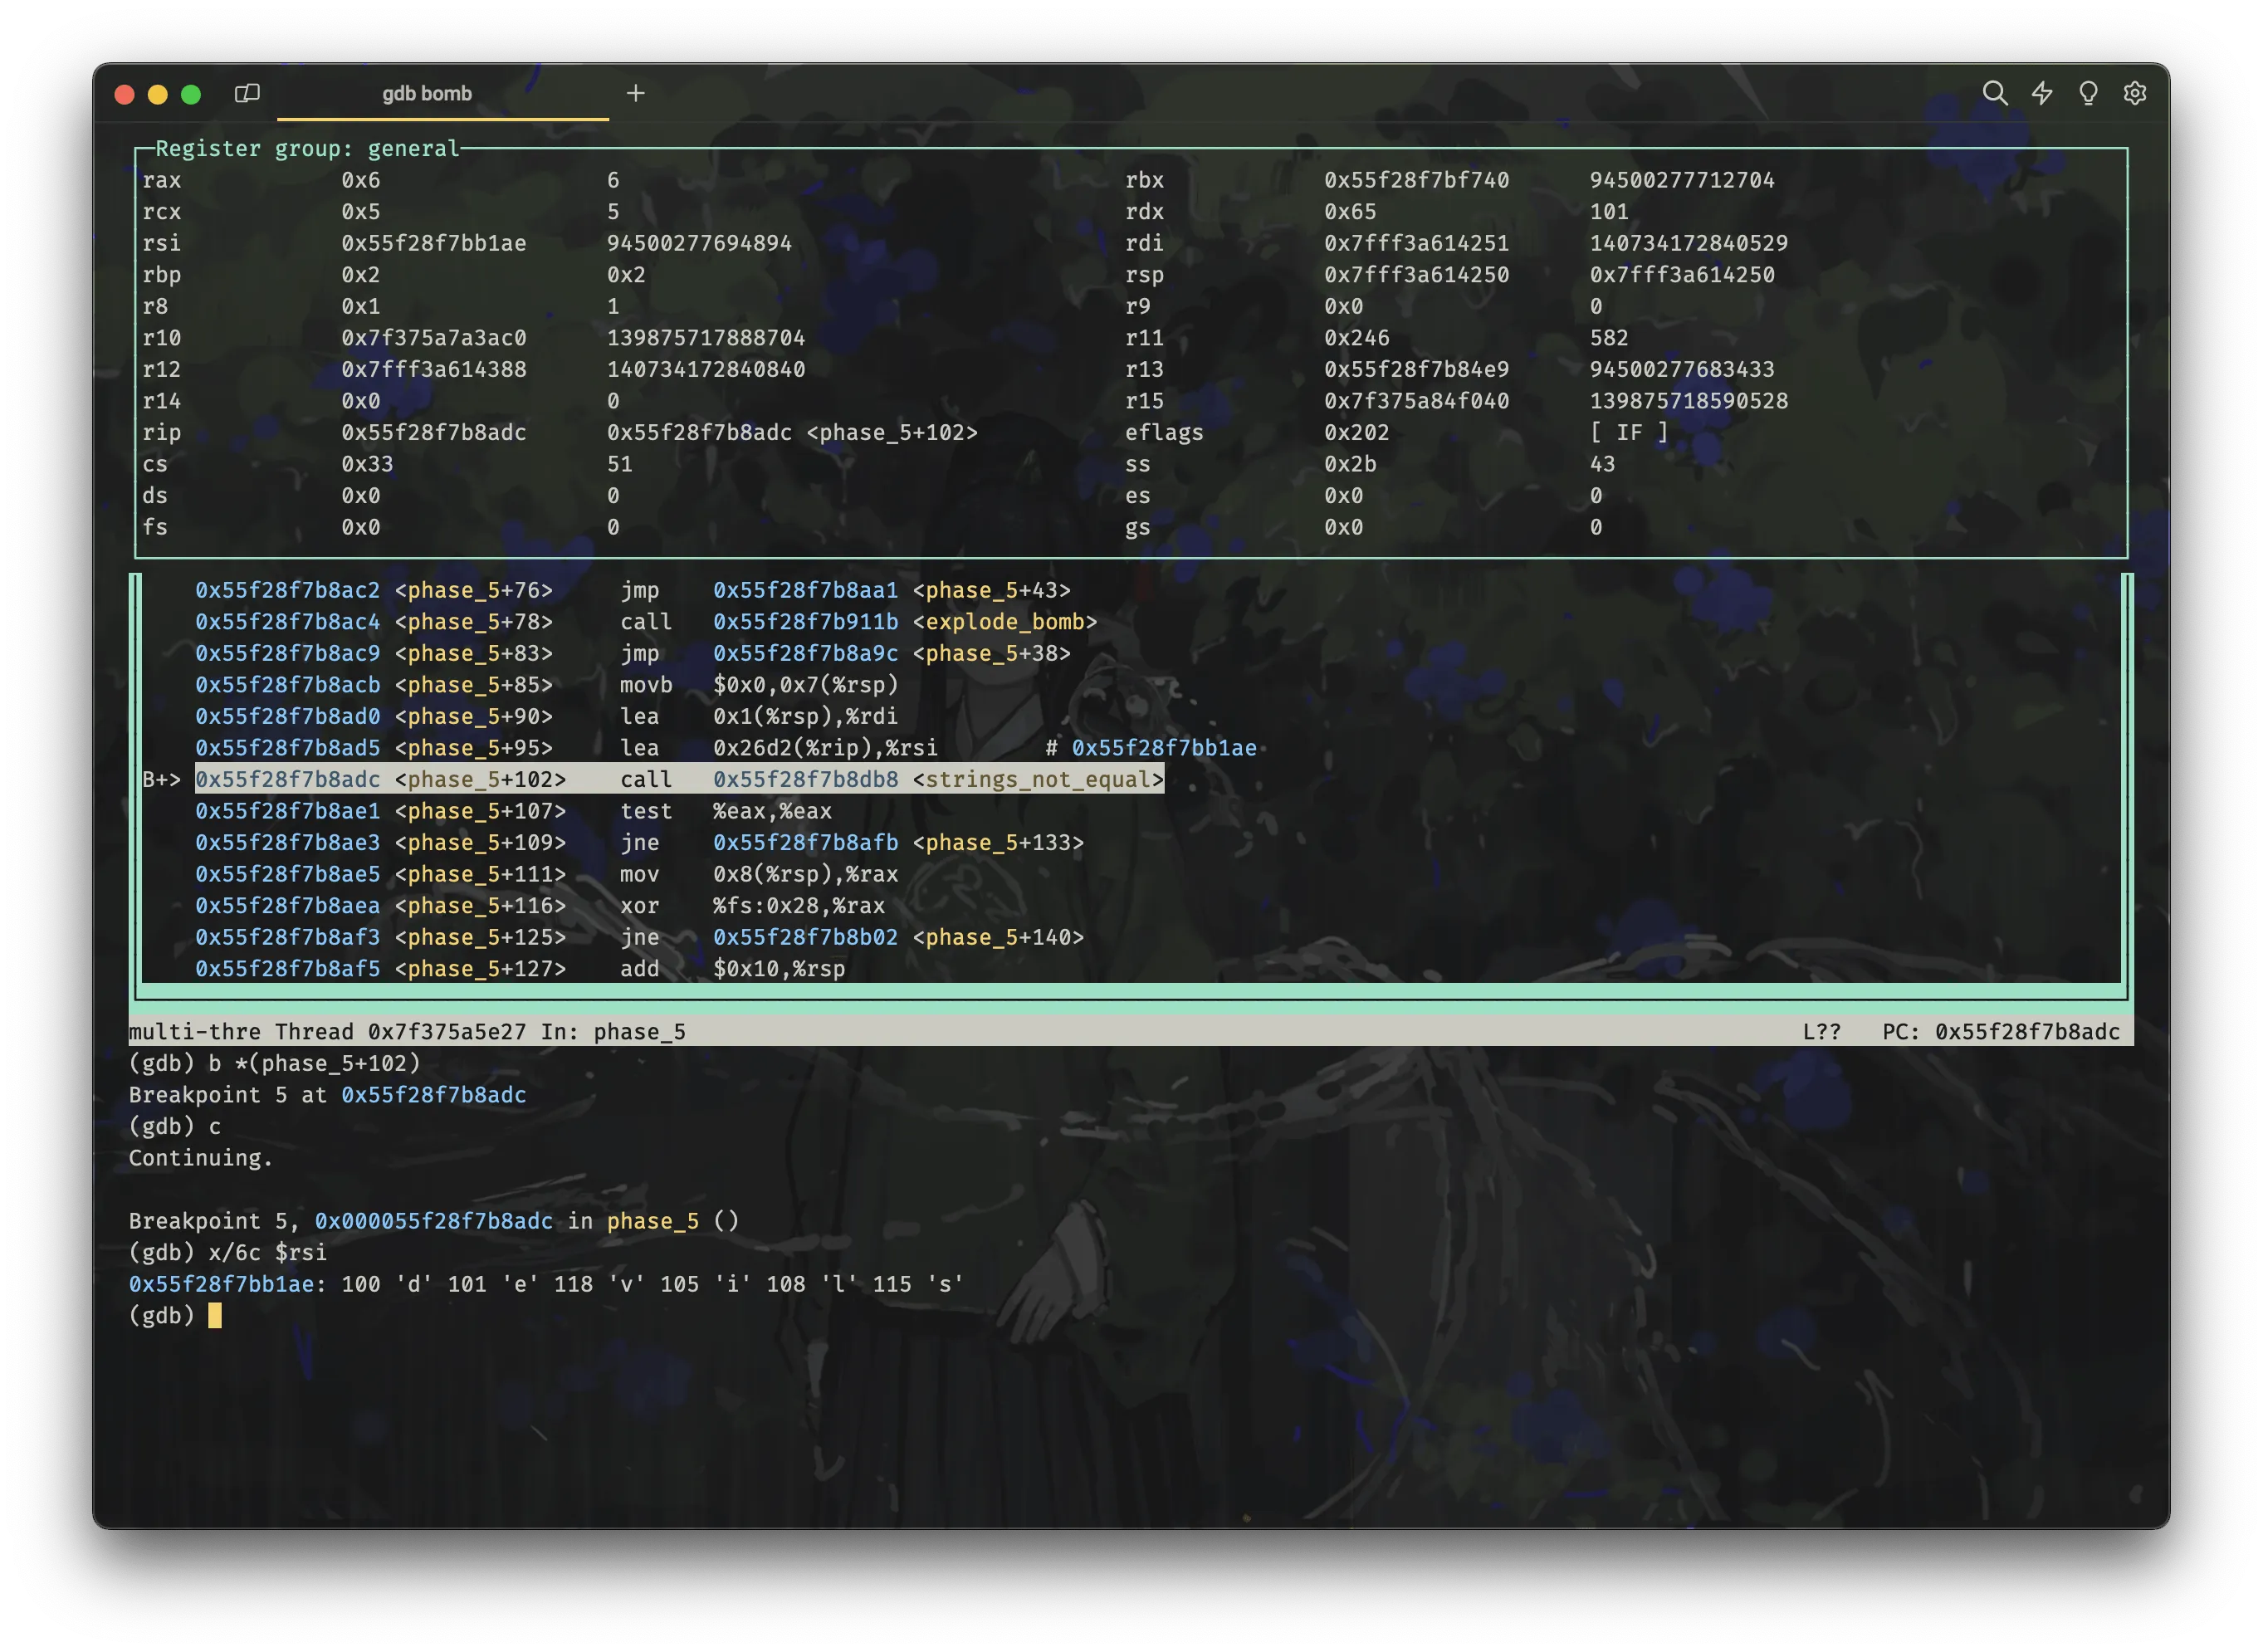
Task: Click the yellow minimize window button
Action: pos(158,94)
